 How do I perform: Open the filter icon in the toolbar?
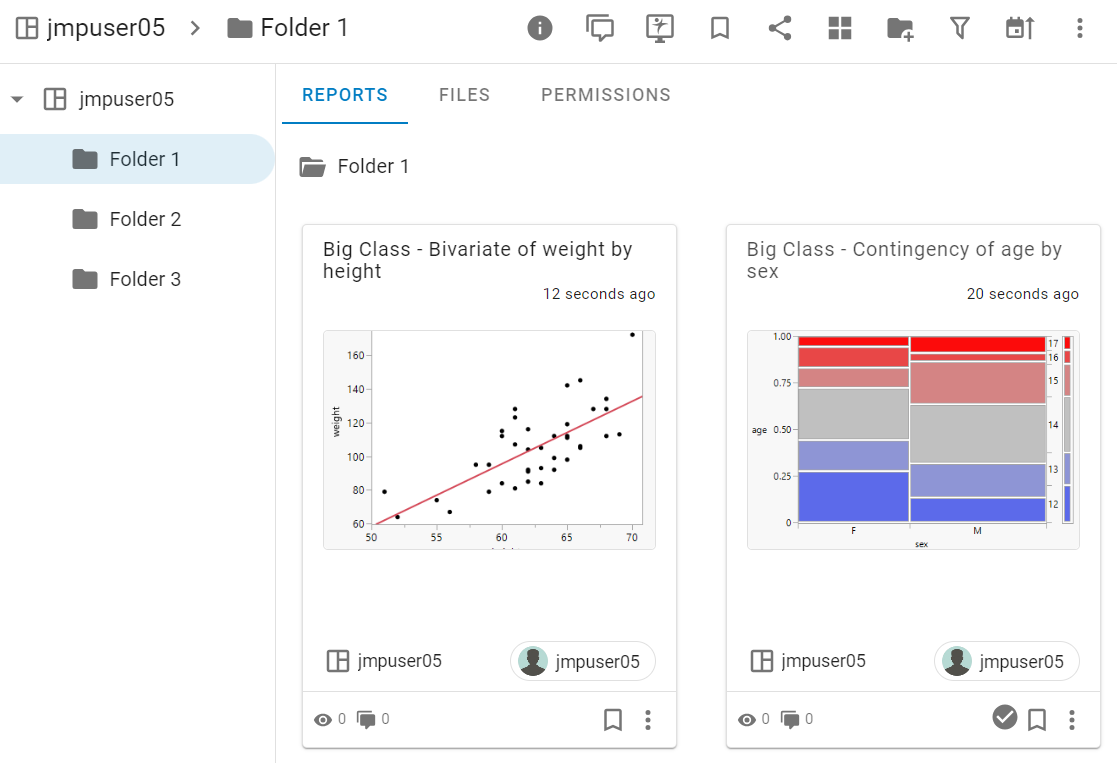point(959,28)
